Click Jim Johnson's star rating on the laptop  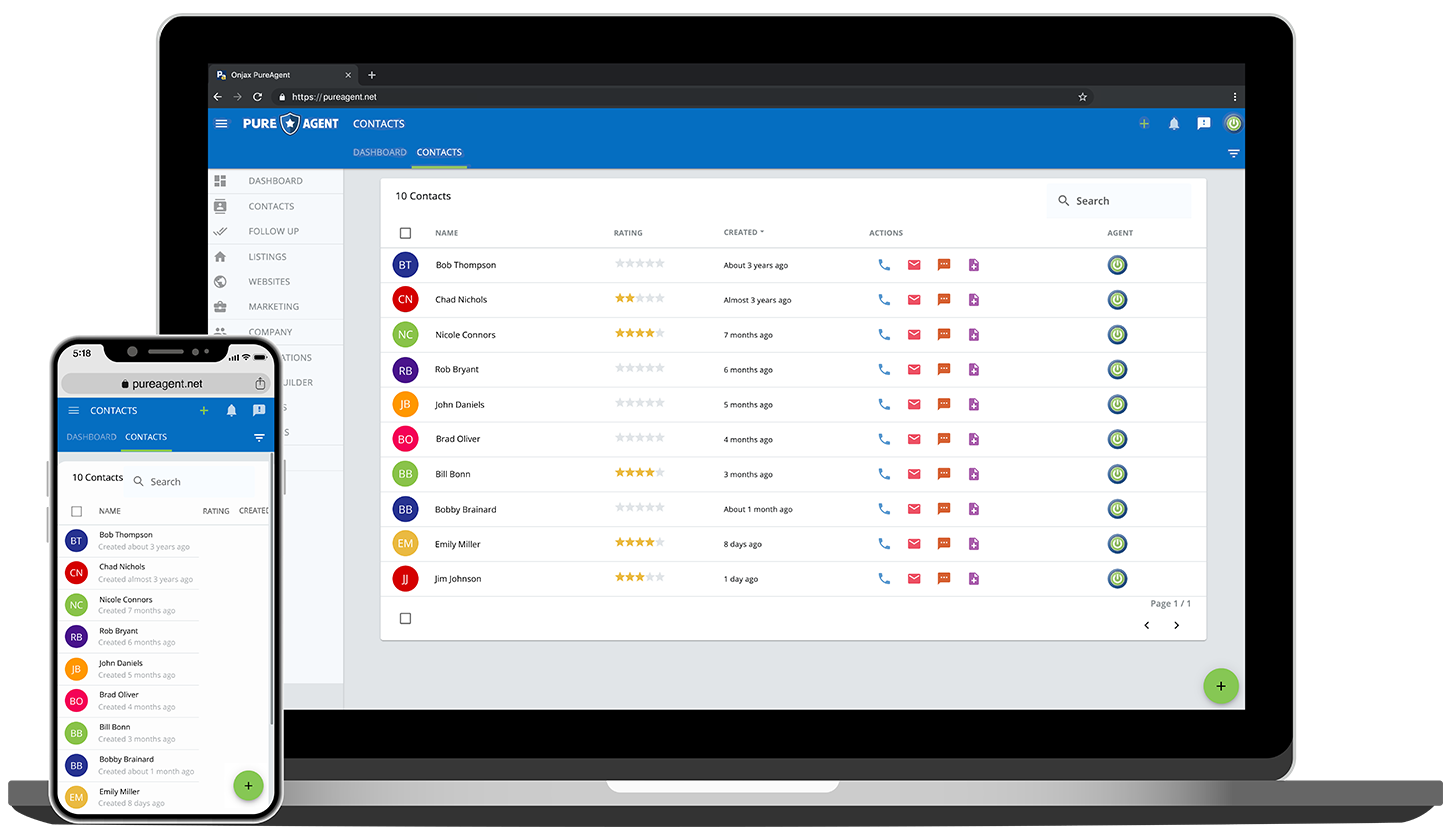coord(639,577)
